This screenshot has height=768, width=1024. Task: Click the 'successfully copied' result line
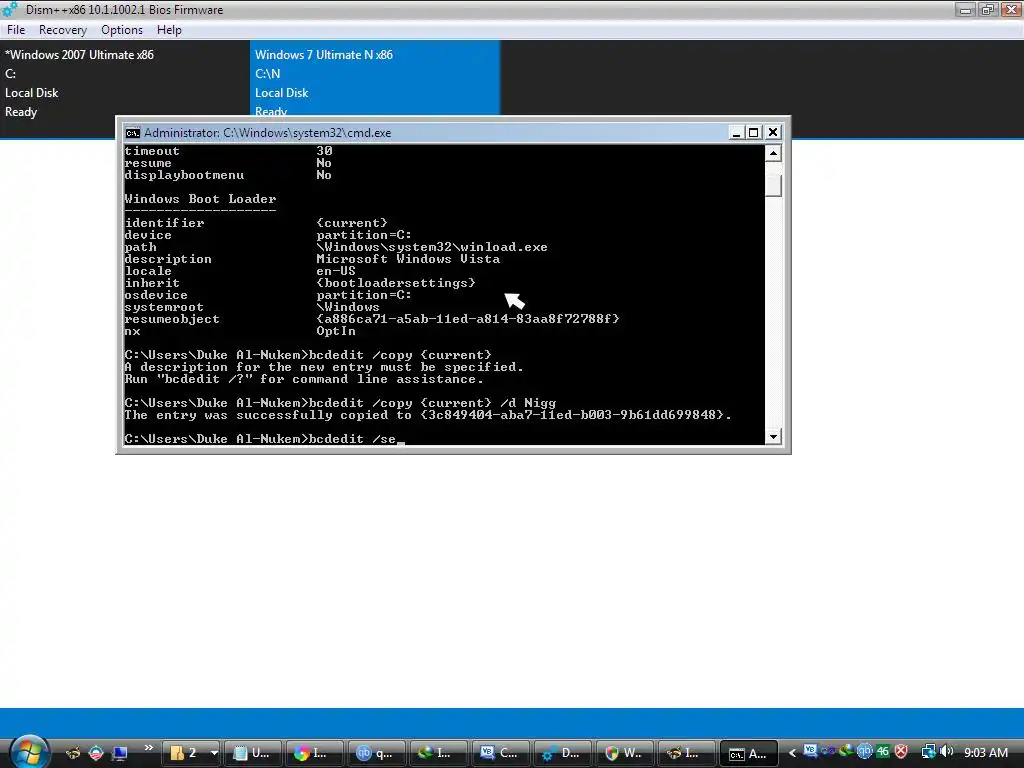428,415
